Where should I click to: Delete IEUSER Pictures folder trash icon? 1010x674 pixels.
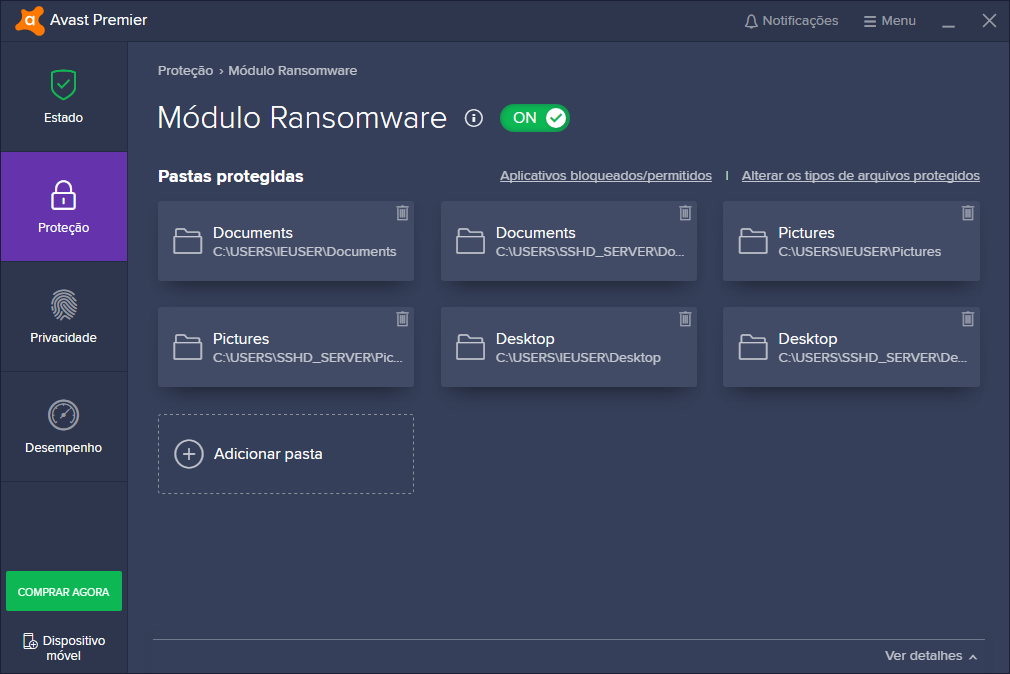coord(967,213)
